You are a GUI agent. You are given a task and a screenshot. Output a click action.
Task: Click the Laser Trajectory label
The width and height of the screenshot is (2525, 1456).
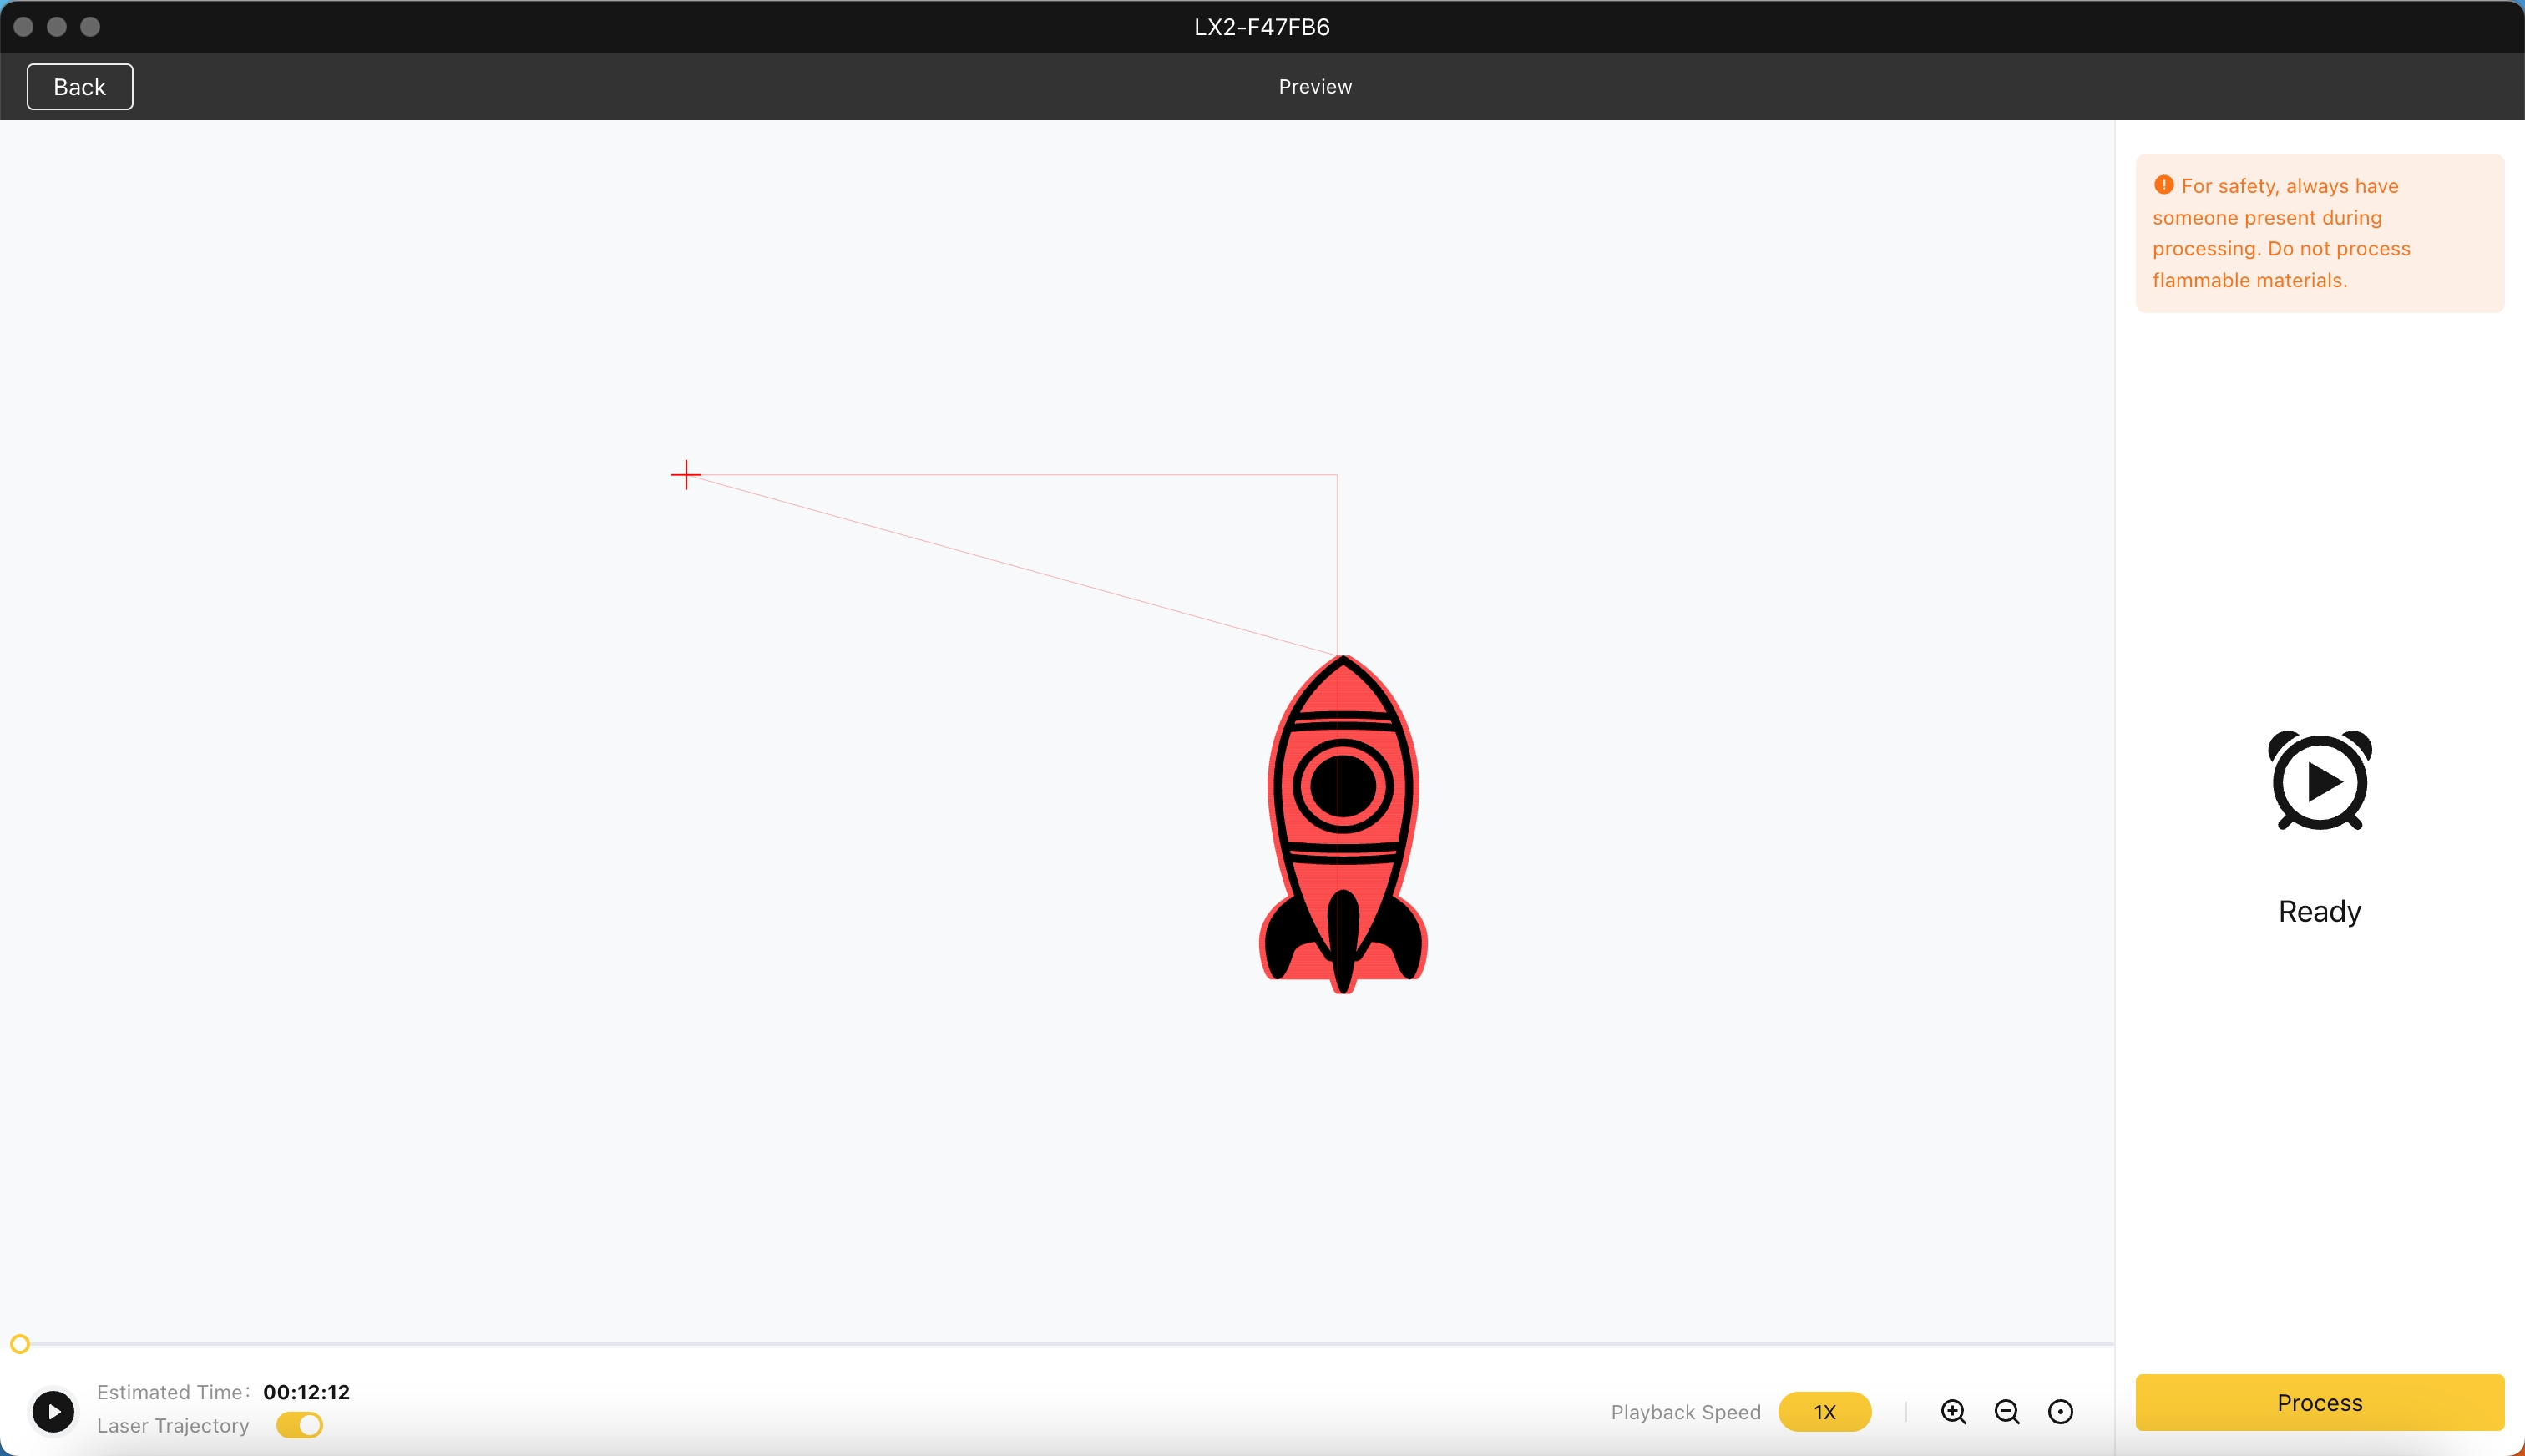[x=173, y=1426]
